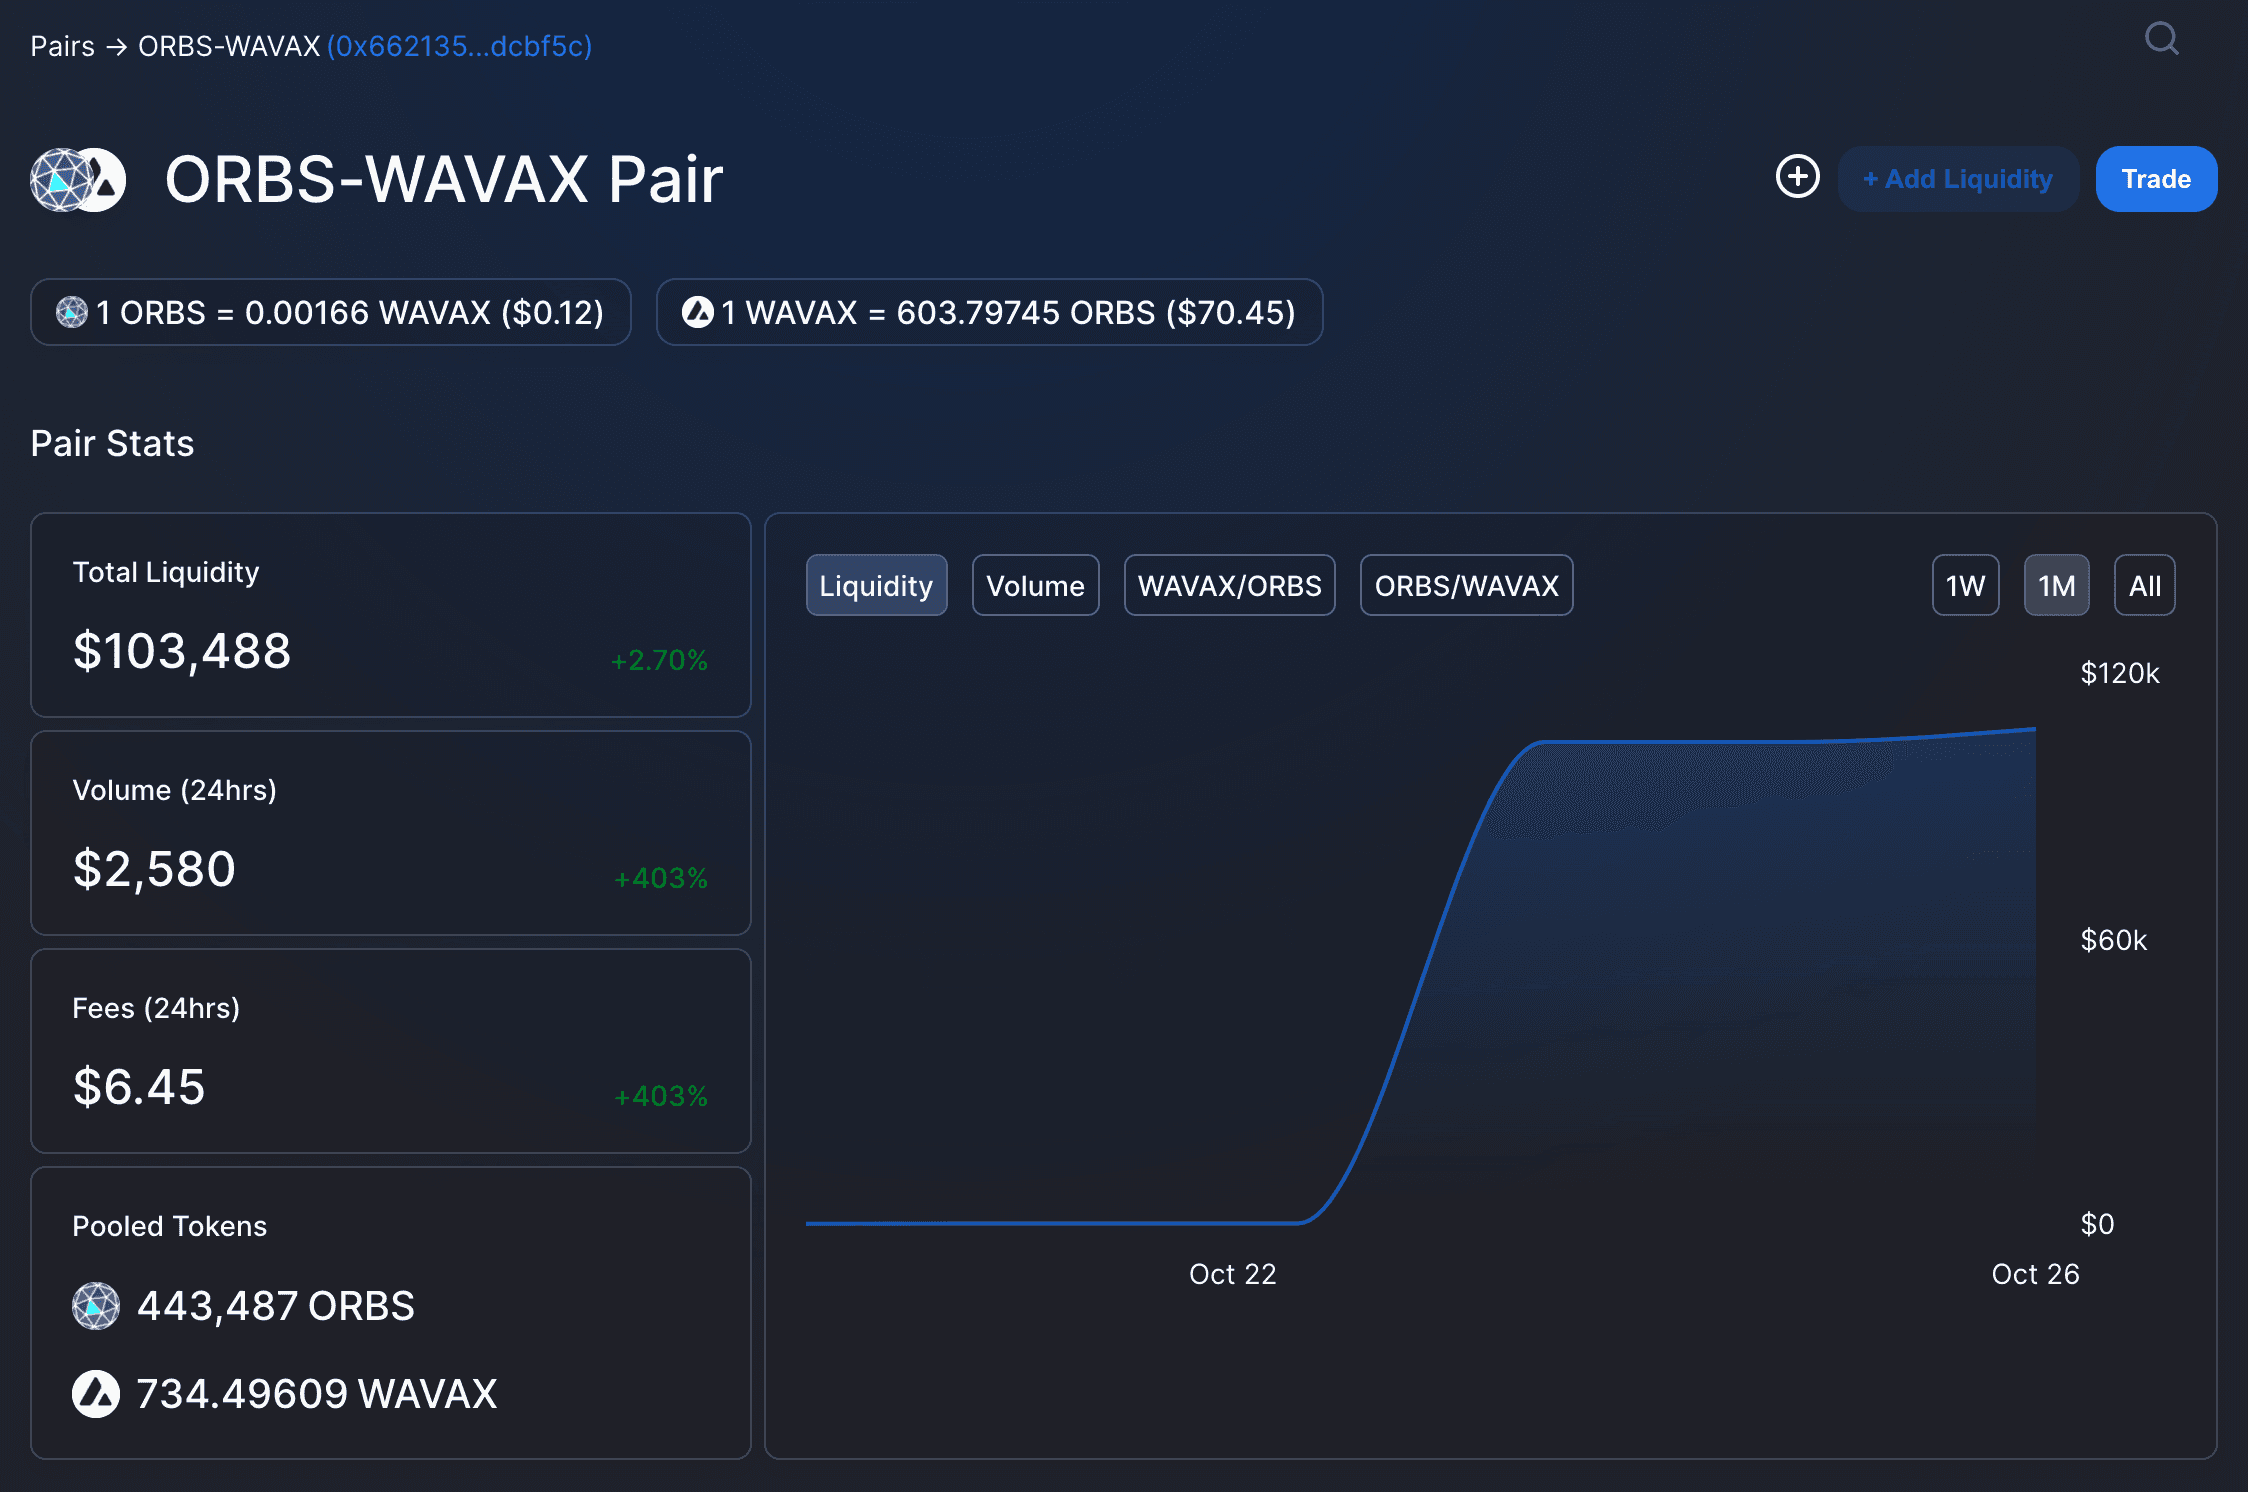Open the search magnifier icon
The width and height of the screenshot is (2248, 1492).
coord(2162,39)
